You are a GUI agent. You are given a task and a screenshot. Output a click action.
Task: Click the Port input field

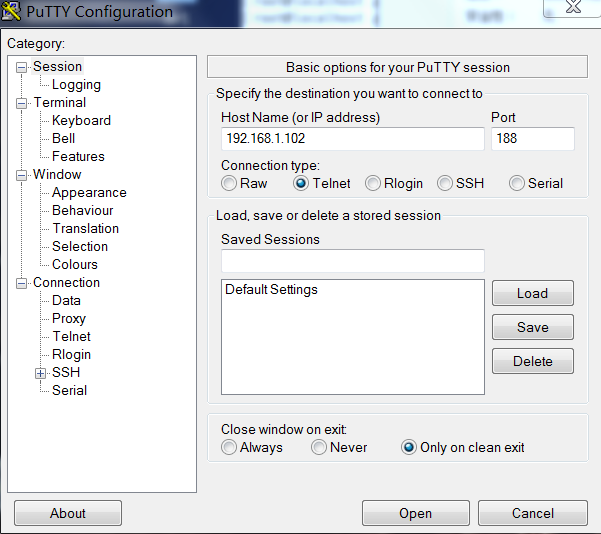tap(533, 139)
